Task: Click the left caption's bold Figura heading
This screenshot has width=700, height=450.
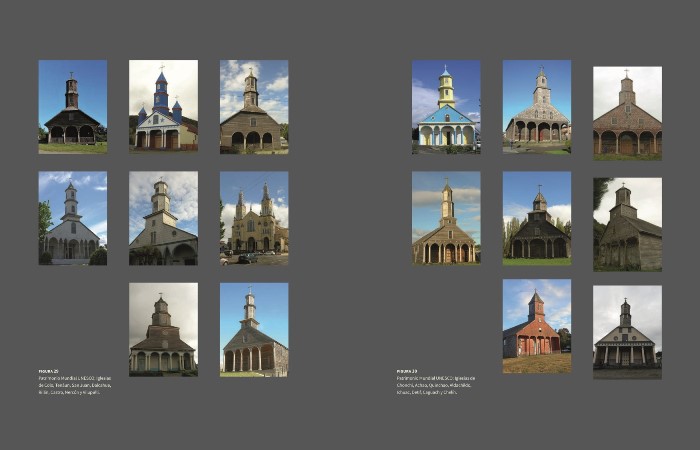Action: point(49,371)
